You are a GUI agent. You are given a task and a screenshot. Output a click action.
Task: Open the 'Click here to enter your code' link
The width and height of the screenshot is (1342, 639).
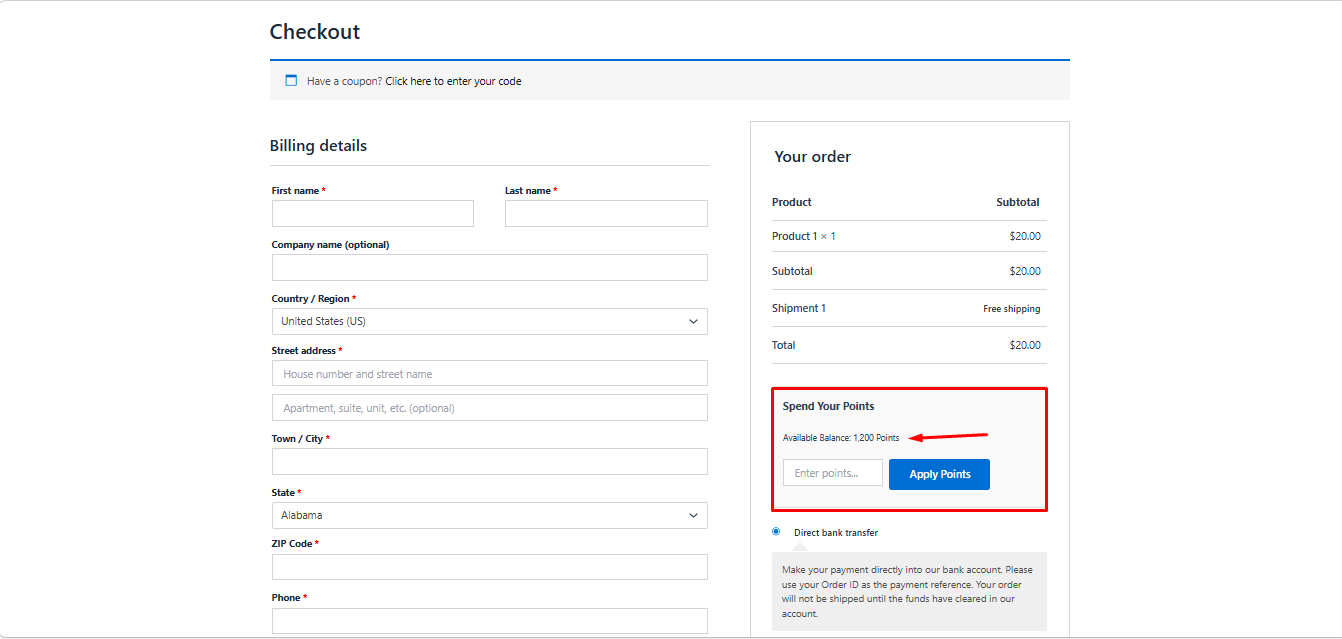click(x=453, y=81)
